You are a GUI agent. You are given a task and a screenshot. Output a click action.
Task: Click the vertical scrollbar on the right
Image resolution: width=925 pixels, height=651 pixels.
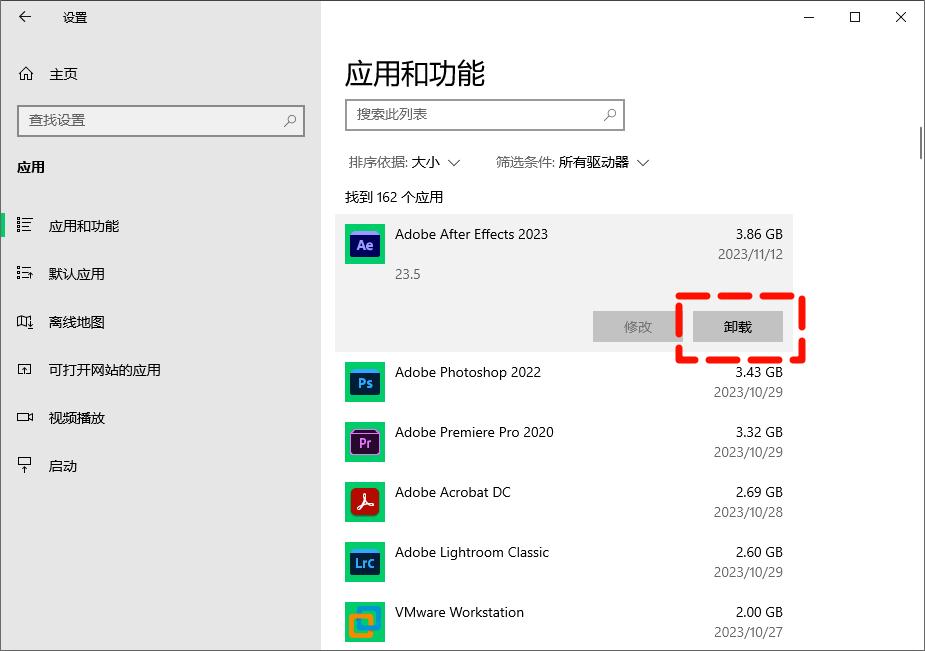point(920,142)
